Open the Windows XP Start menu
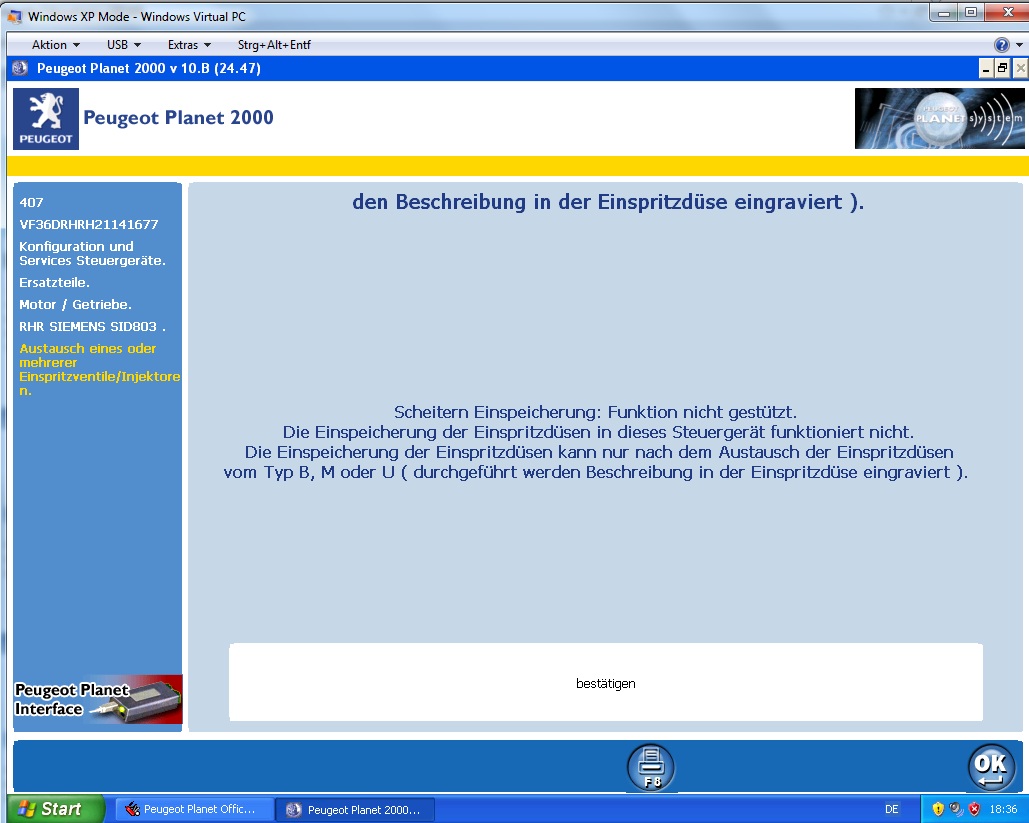The height and width of the screenshot is (823, 1029). [x=55, y=809]
